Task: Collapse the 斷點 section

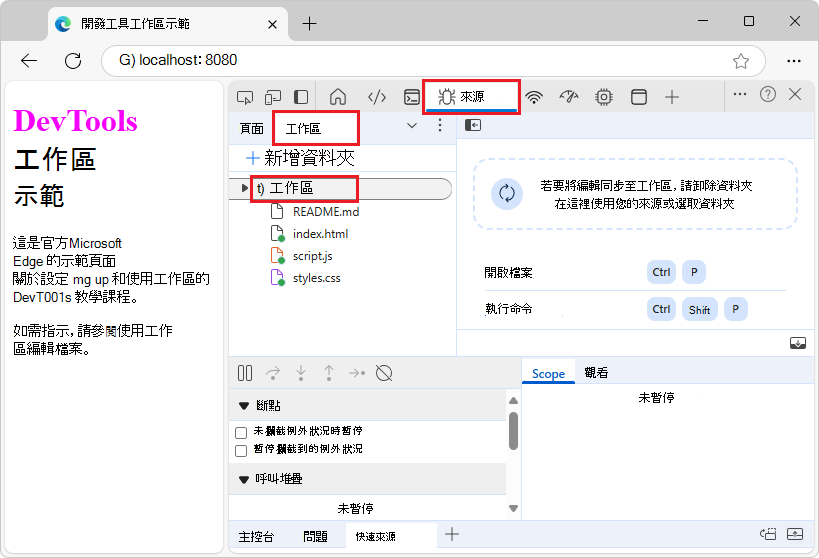Action: point(243,406)
